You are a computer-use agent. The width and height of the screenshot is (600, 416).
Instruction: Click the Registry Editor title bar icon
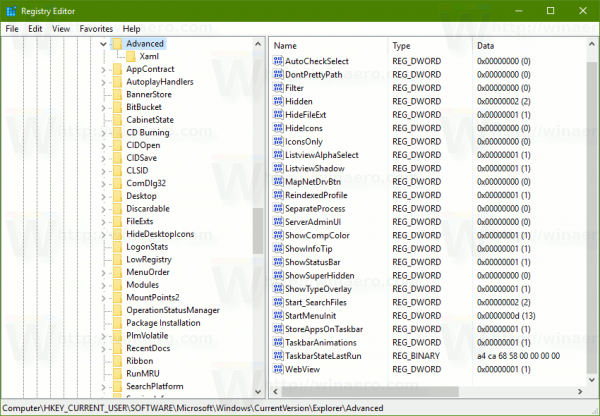(11, 11)
